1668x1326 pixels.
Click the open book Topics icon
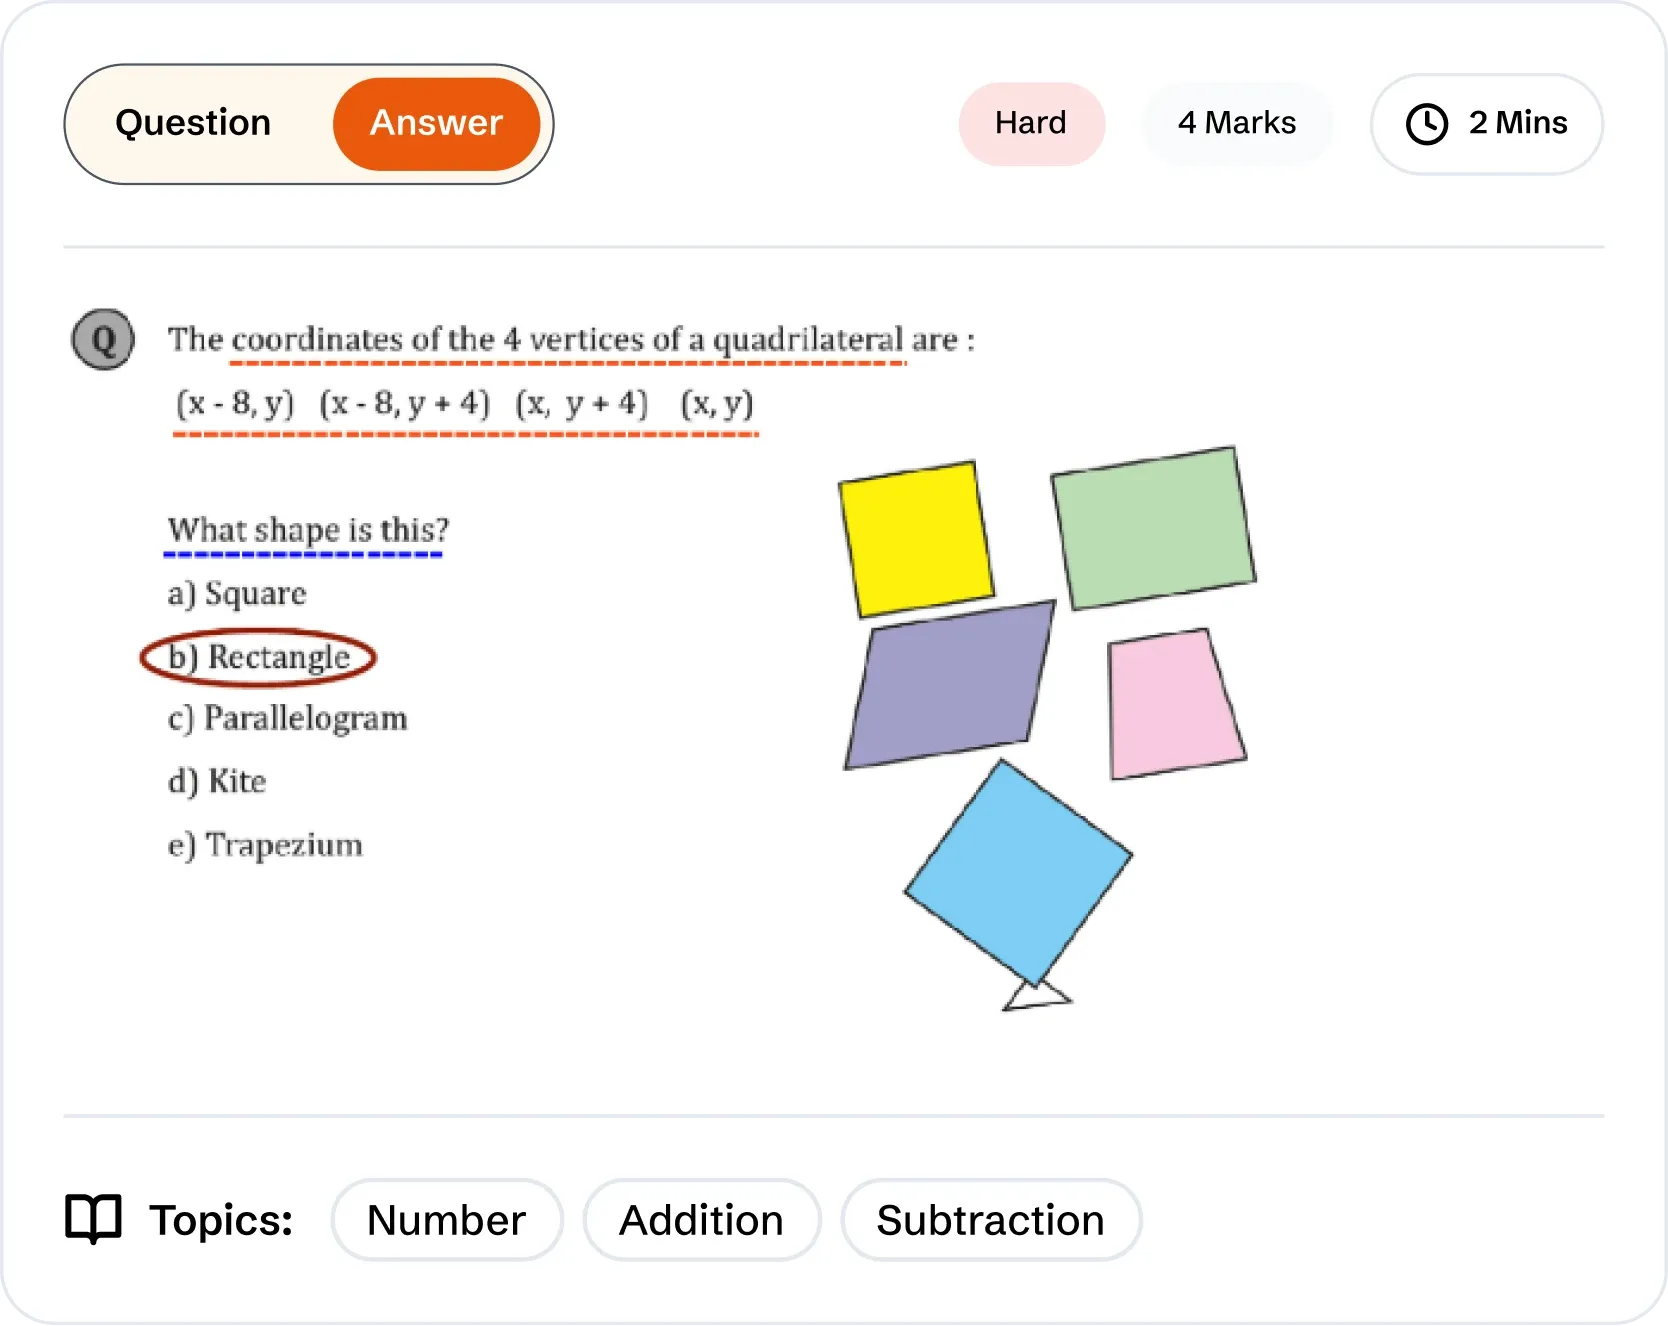[93, 1218]
